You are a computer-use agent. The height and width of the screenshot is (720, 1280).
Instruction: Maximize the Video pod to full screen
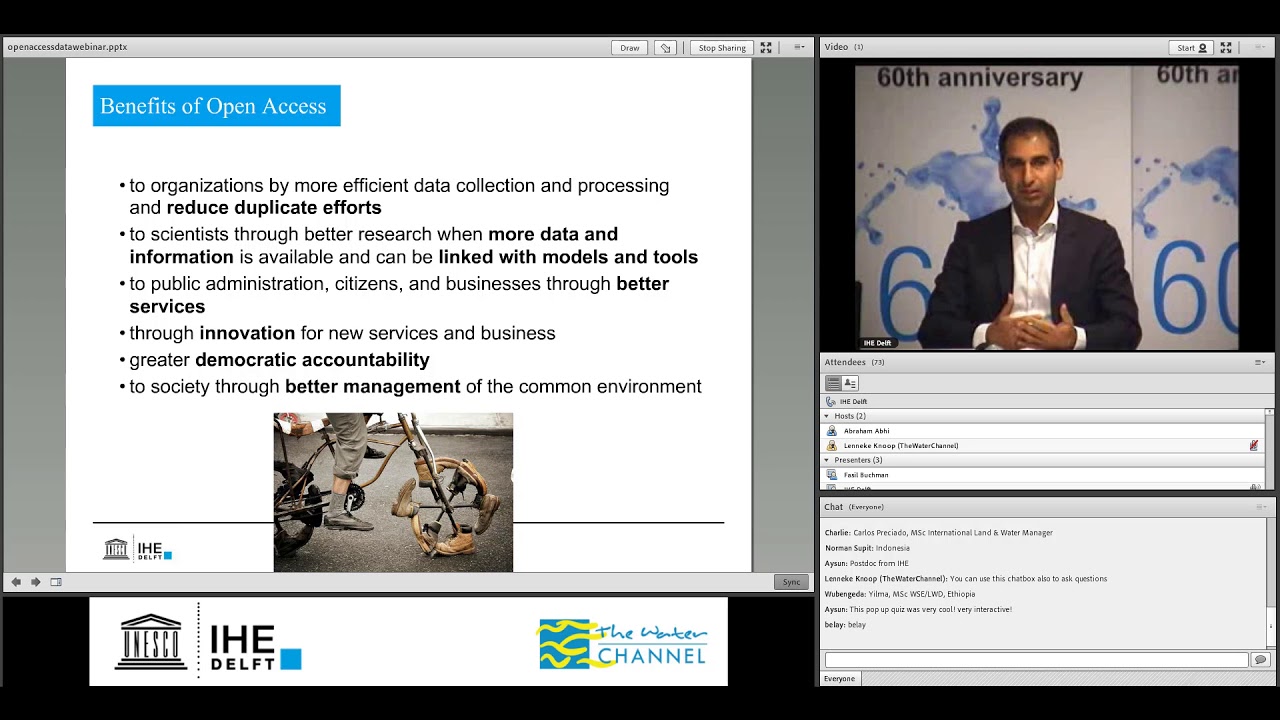(x=1226, y=47)
